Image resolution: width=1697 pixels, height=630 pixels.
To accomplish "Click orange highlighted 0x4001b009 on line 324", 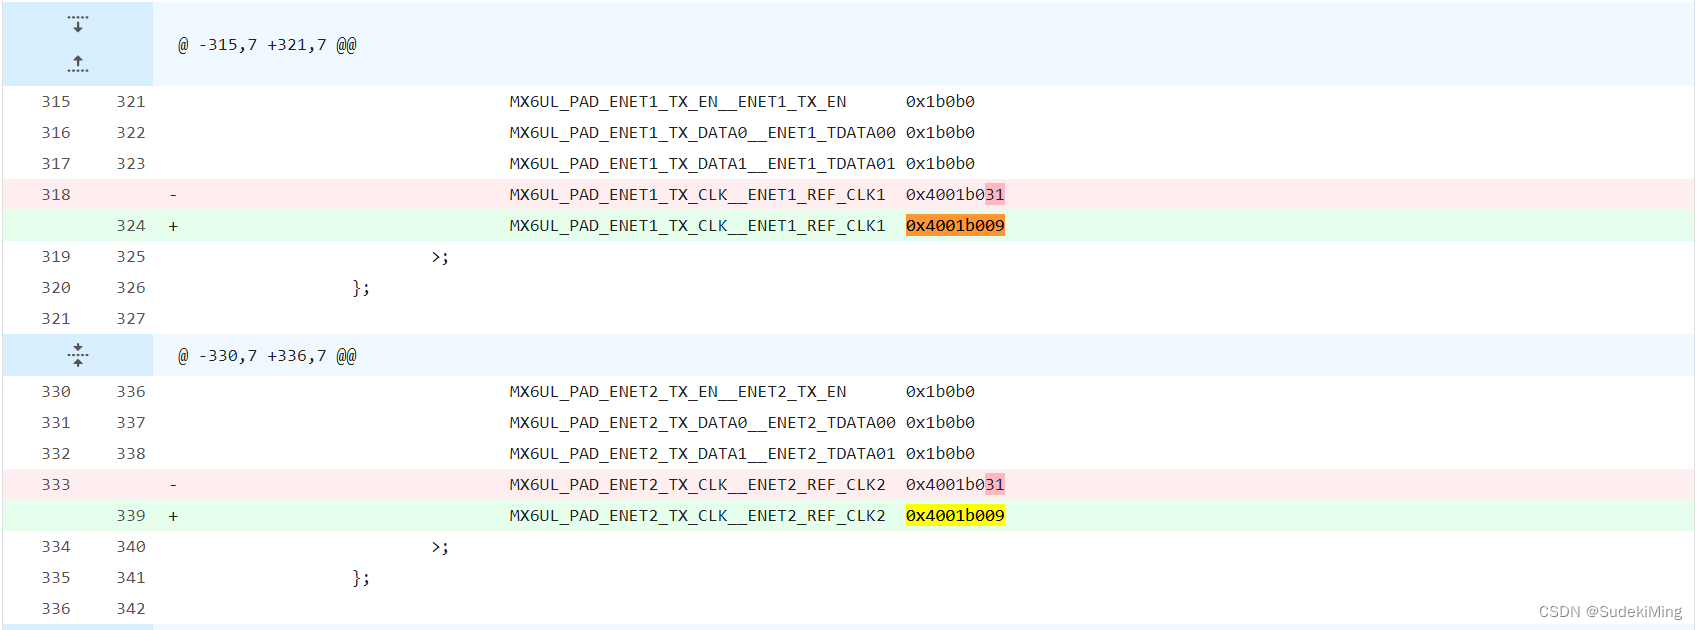I will [x=955, y=226].
